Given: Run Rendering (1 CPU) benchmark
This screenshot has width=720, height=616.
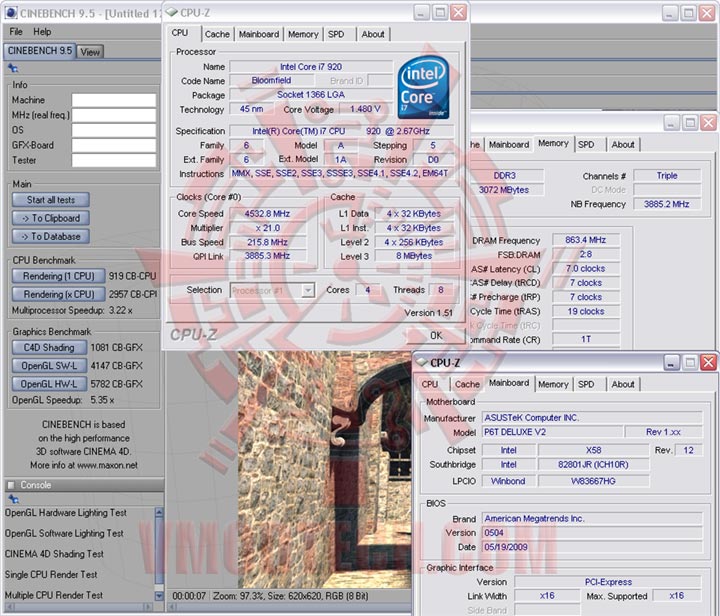Looking at the screenshot, I should coord(58,276).
